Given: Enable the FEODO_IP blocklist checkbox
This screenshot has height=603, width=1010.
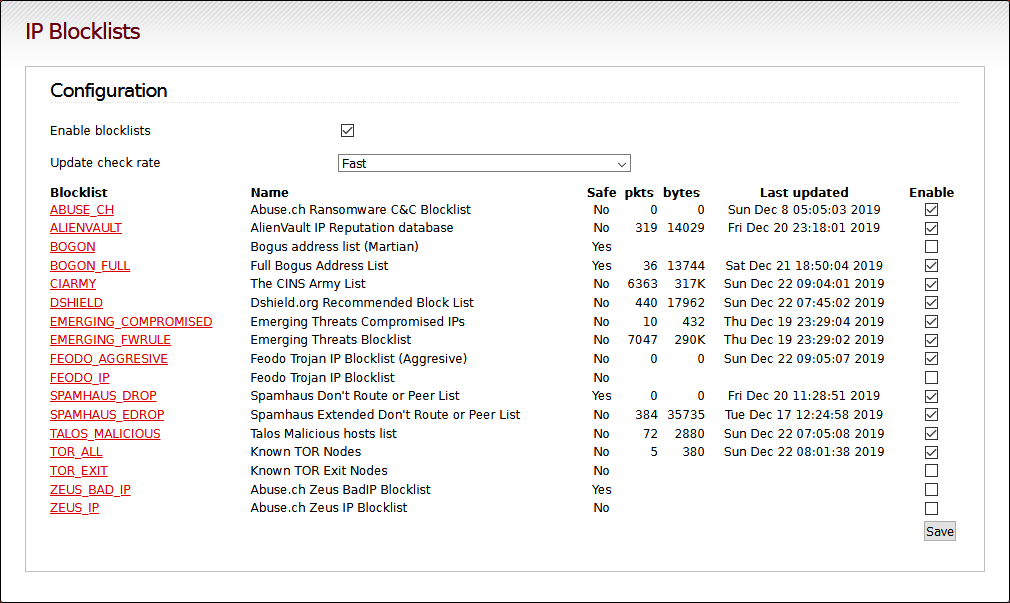Looking at the screenshot, I should point(931,378).
